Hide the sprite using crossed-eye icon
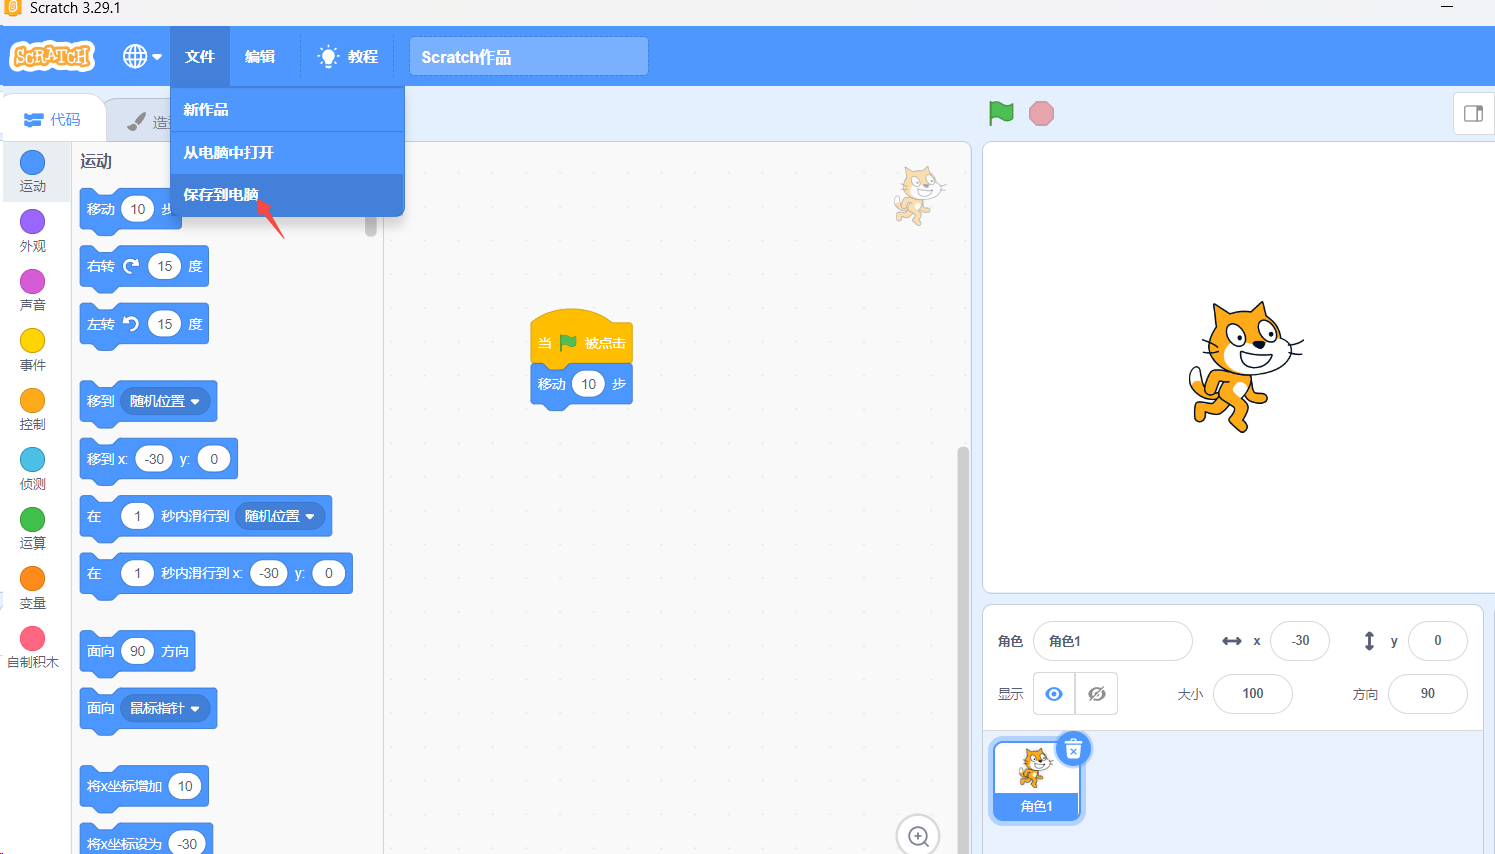Screen dimensions: 1495x854 pyautogui.click(x=1097, y=693)
